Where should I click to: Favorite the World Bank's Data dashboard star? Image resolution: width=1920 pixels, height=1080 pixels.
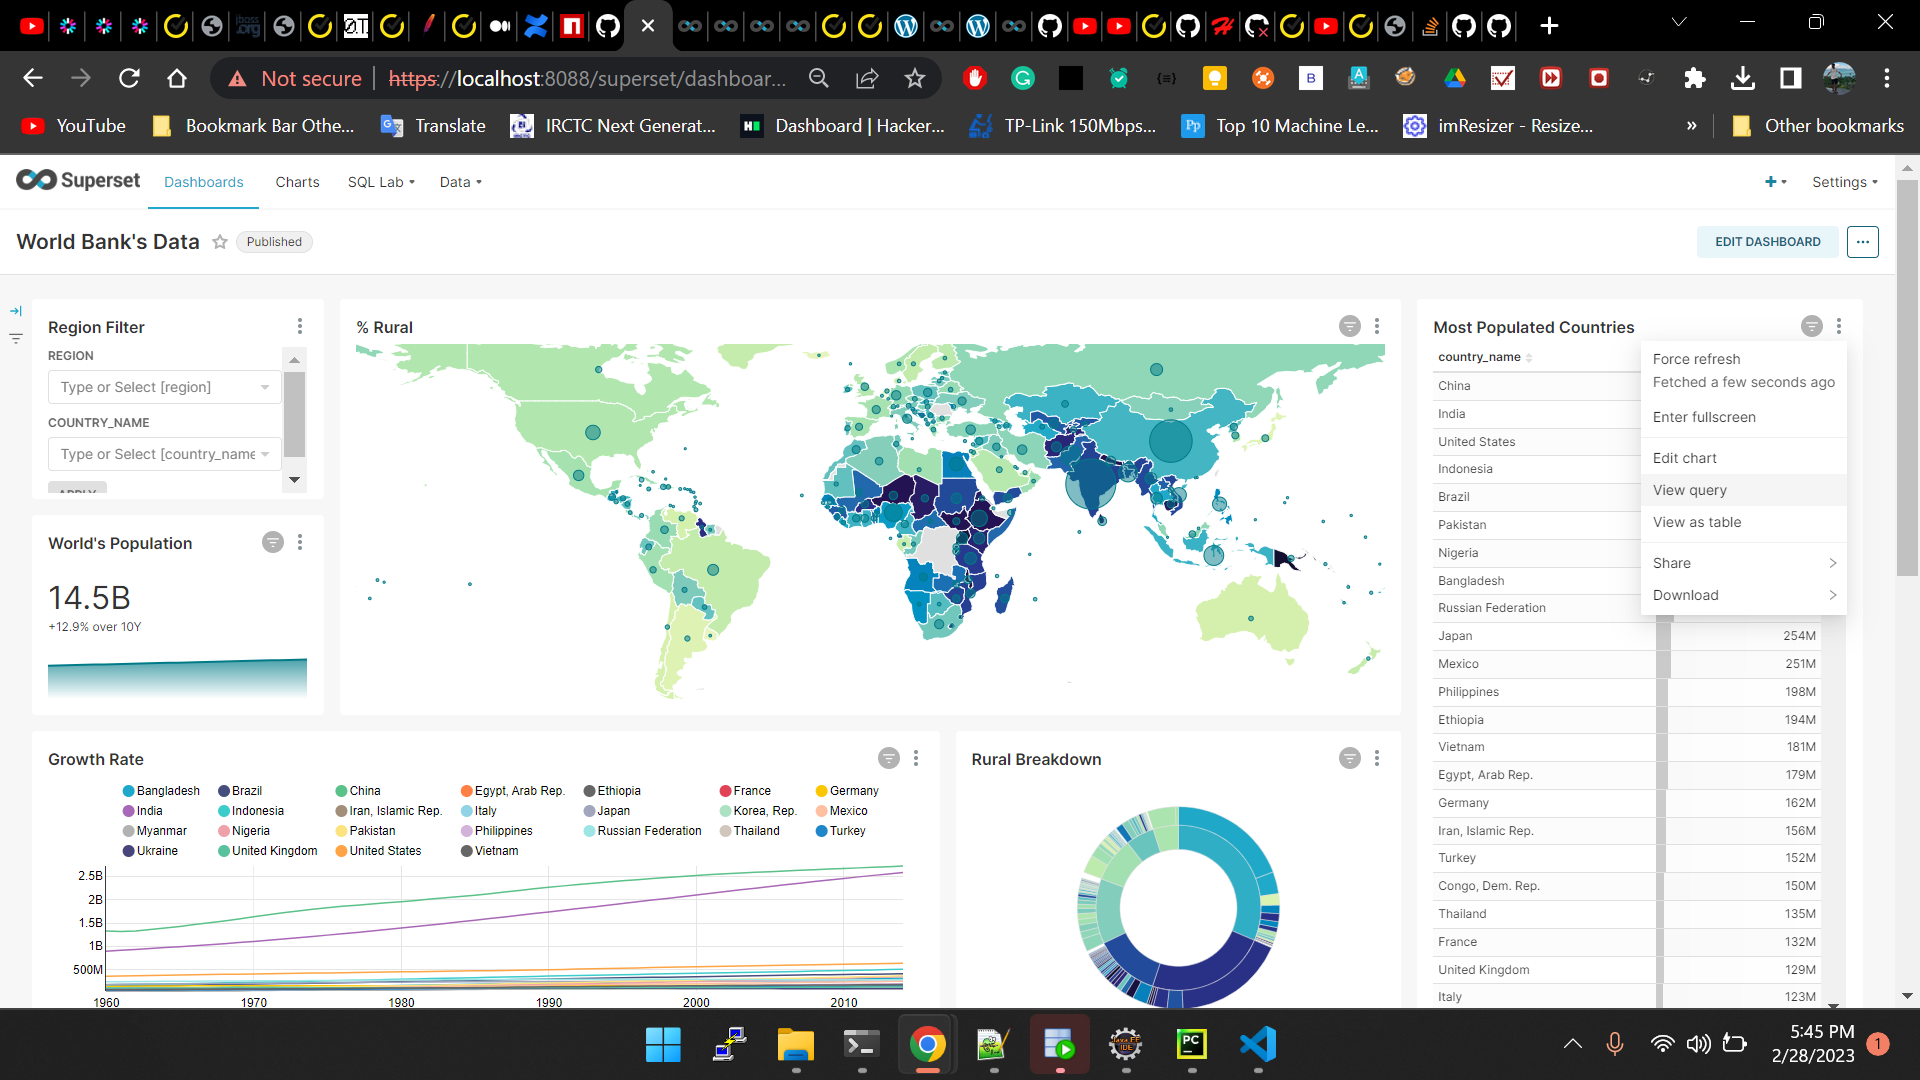[x=220, y=242]
